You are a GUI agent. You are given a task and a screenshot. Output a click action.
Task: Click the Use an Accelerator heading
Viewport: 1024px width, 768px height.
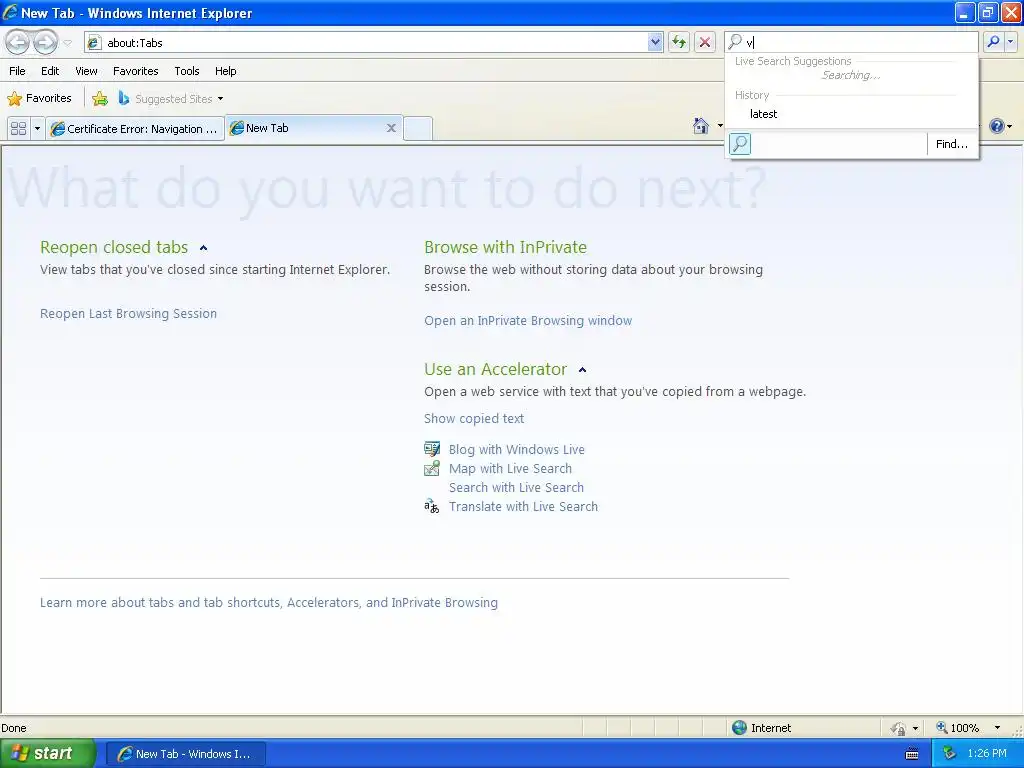495,370
